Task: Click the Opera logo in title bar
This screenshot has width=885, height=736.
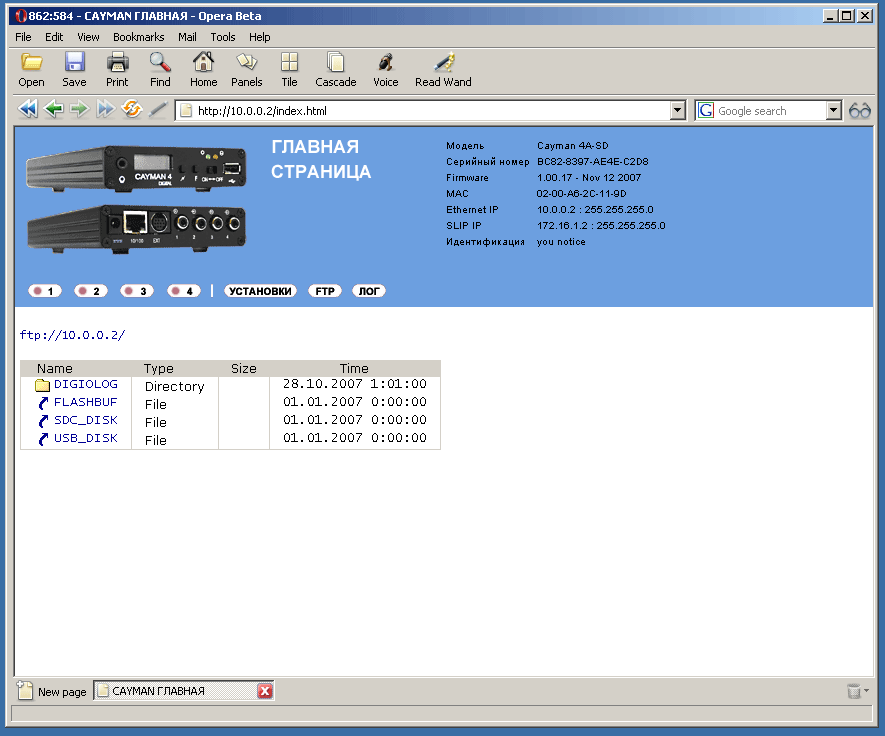Action: [x=21, y=16]
